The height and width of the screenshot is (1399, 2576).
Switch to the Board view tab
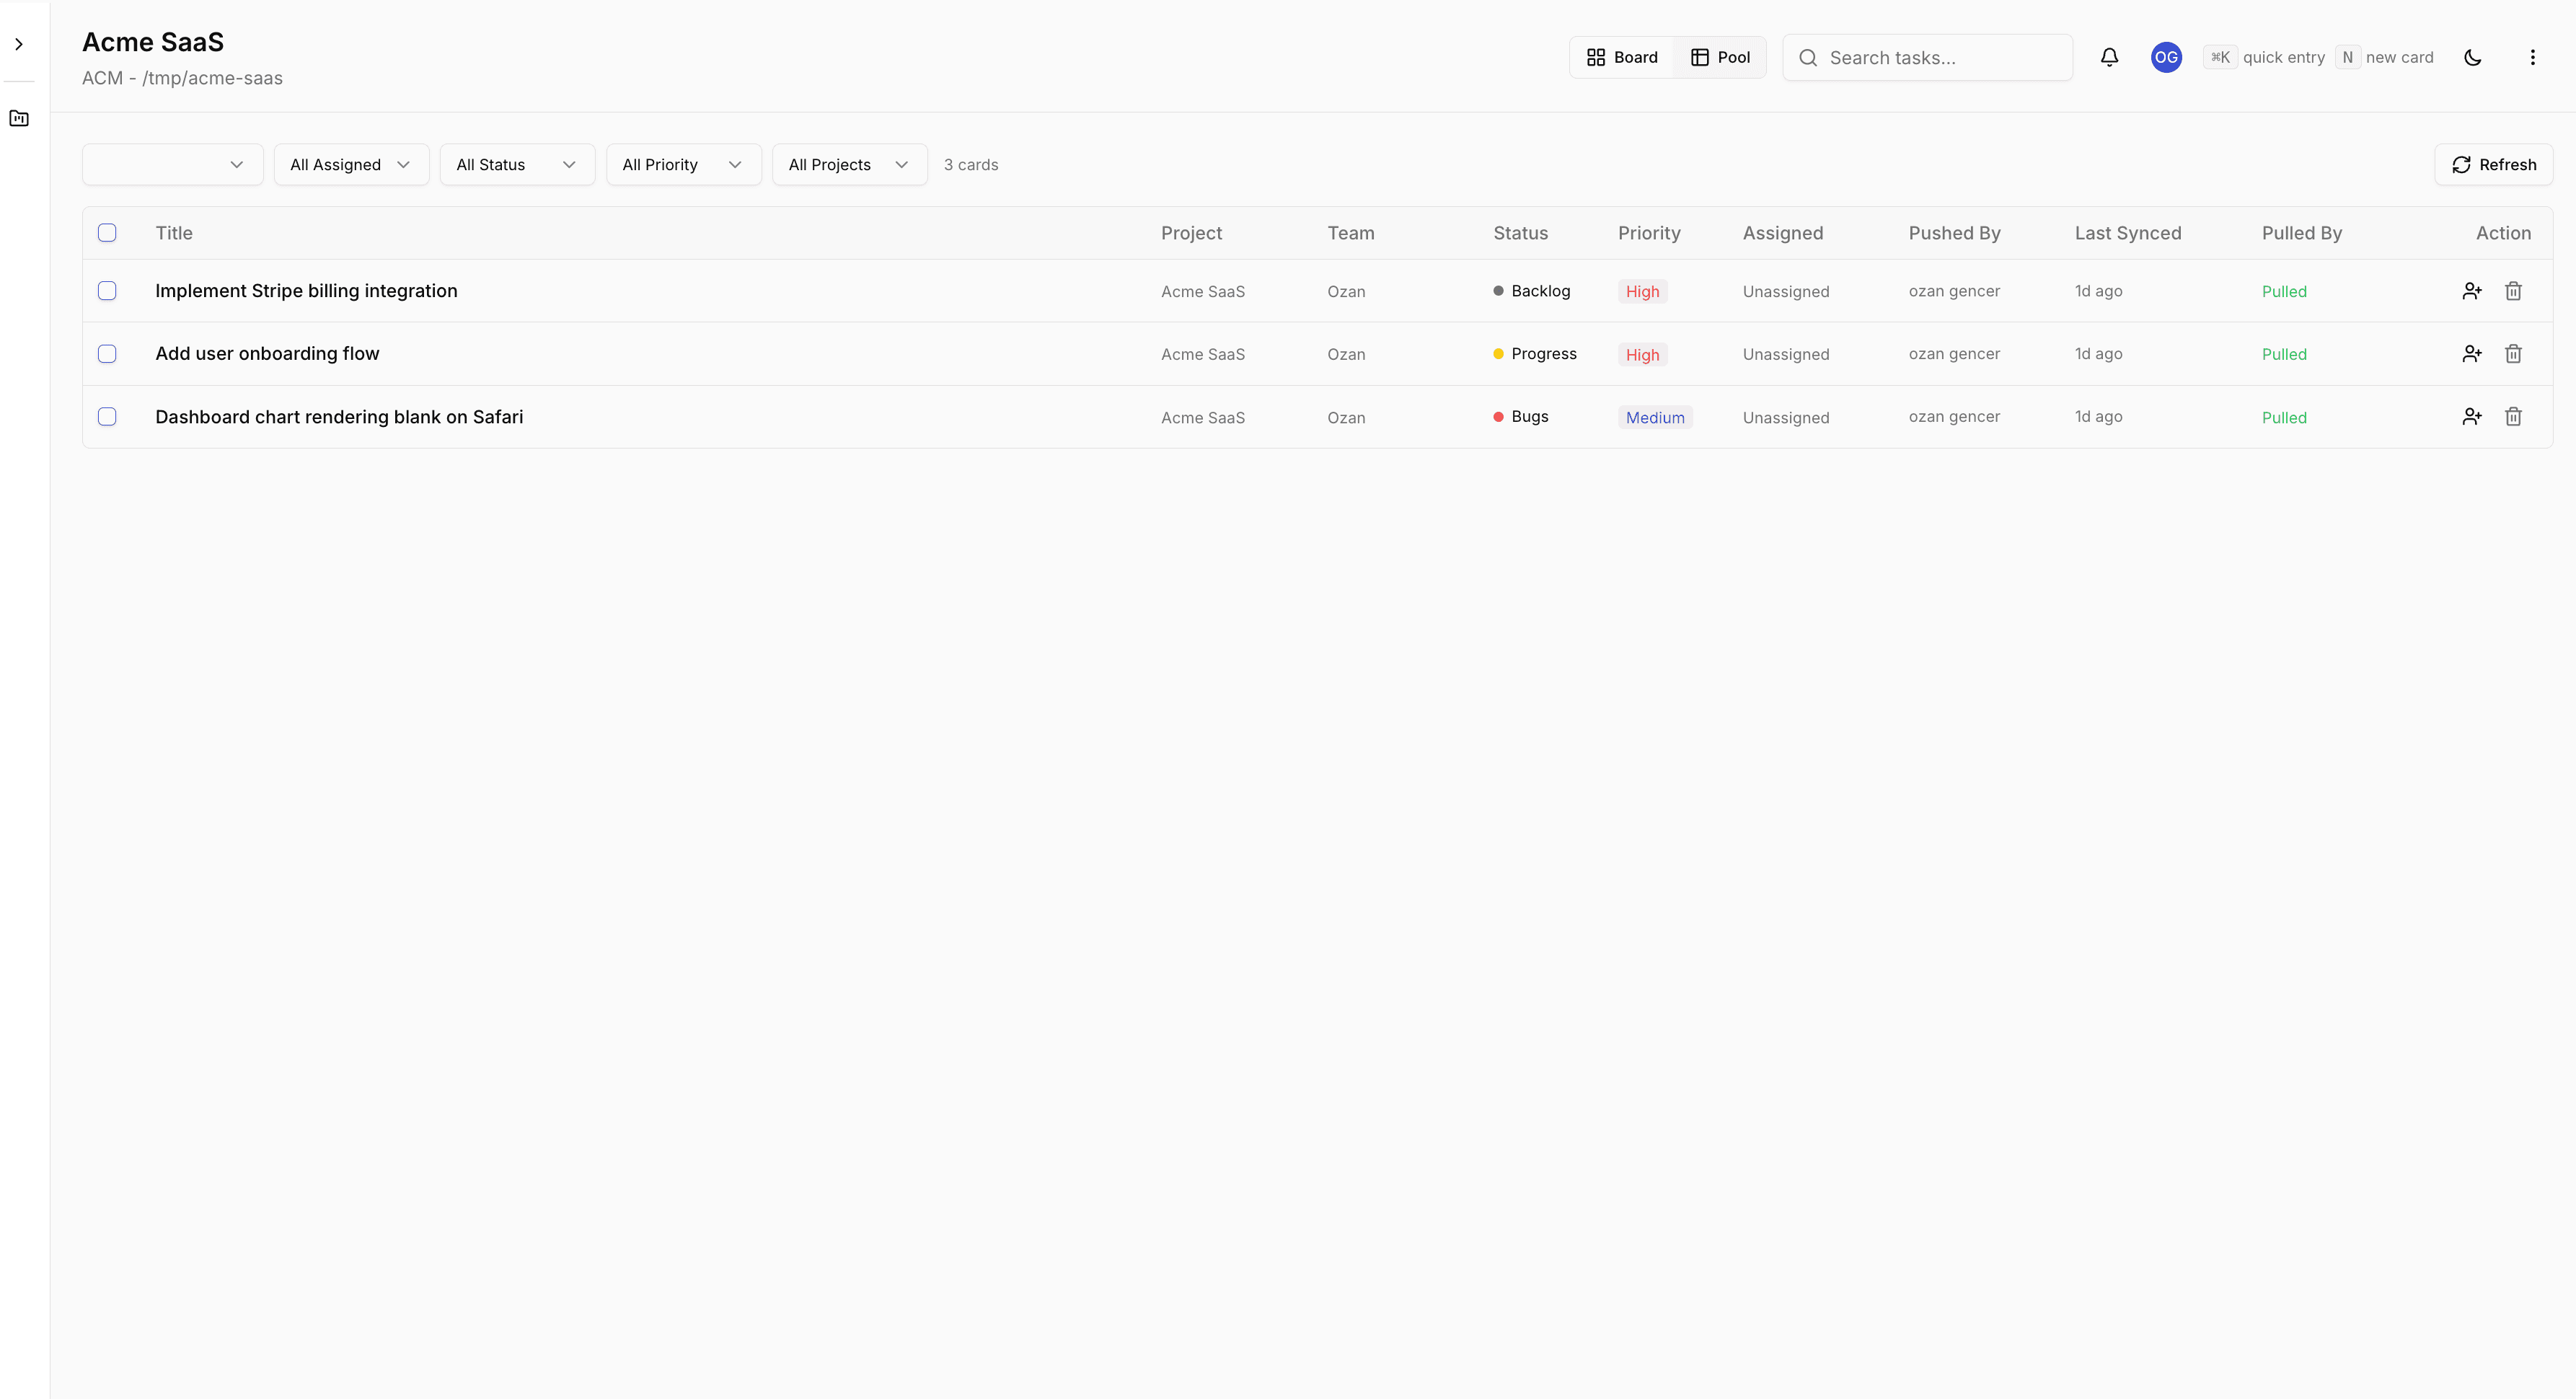pyautogui.click(x=1621, y=57)
